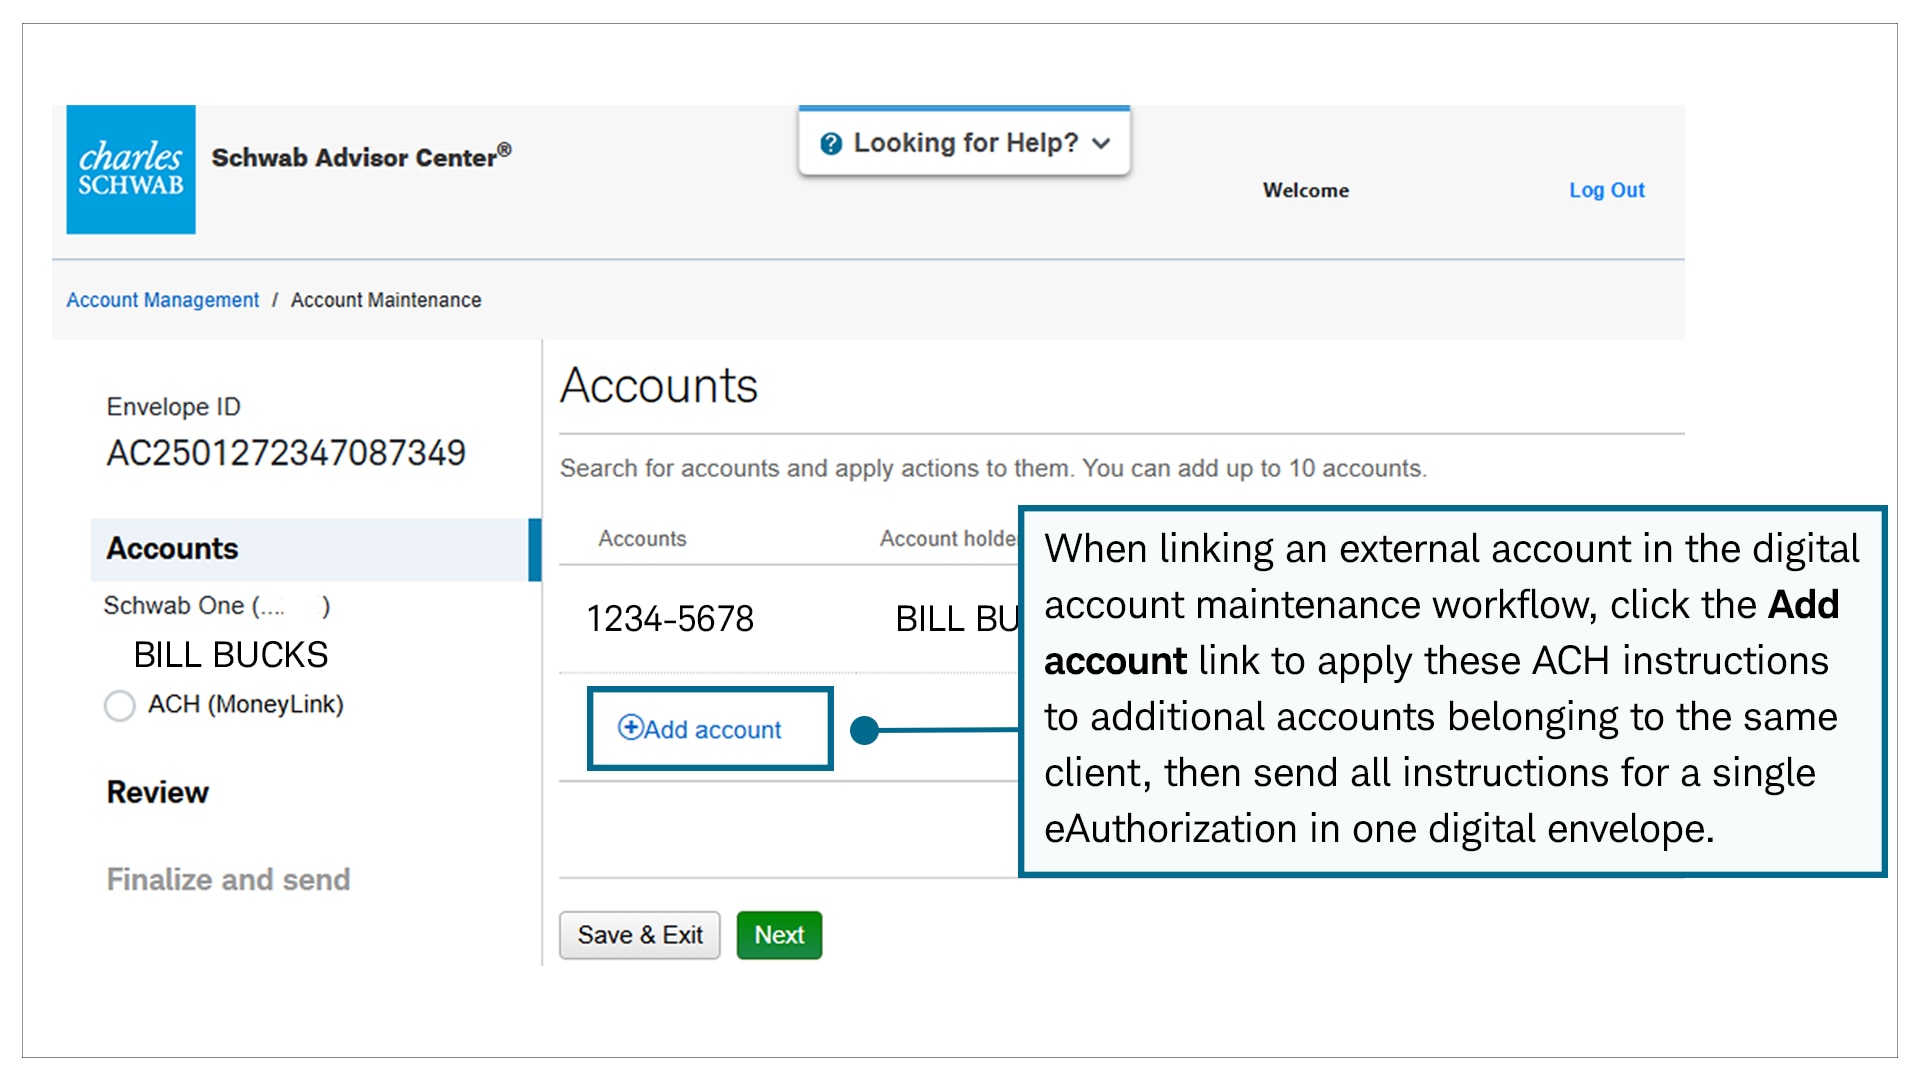The image size is (1920, 1080).
Task: Open the Review step in sidebar
Action: tap(158, 792)
